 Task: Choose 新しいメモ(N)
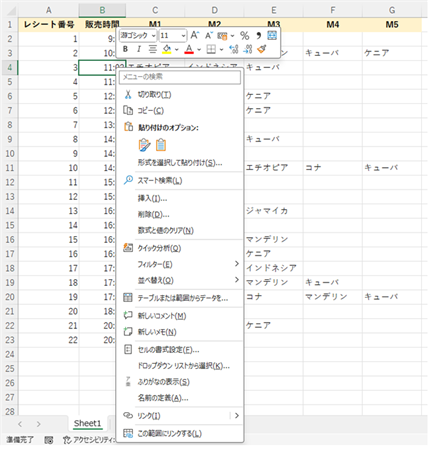pyautogui.click(x=180, y=332)
